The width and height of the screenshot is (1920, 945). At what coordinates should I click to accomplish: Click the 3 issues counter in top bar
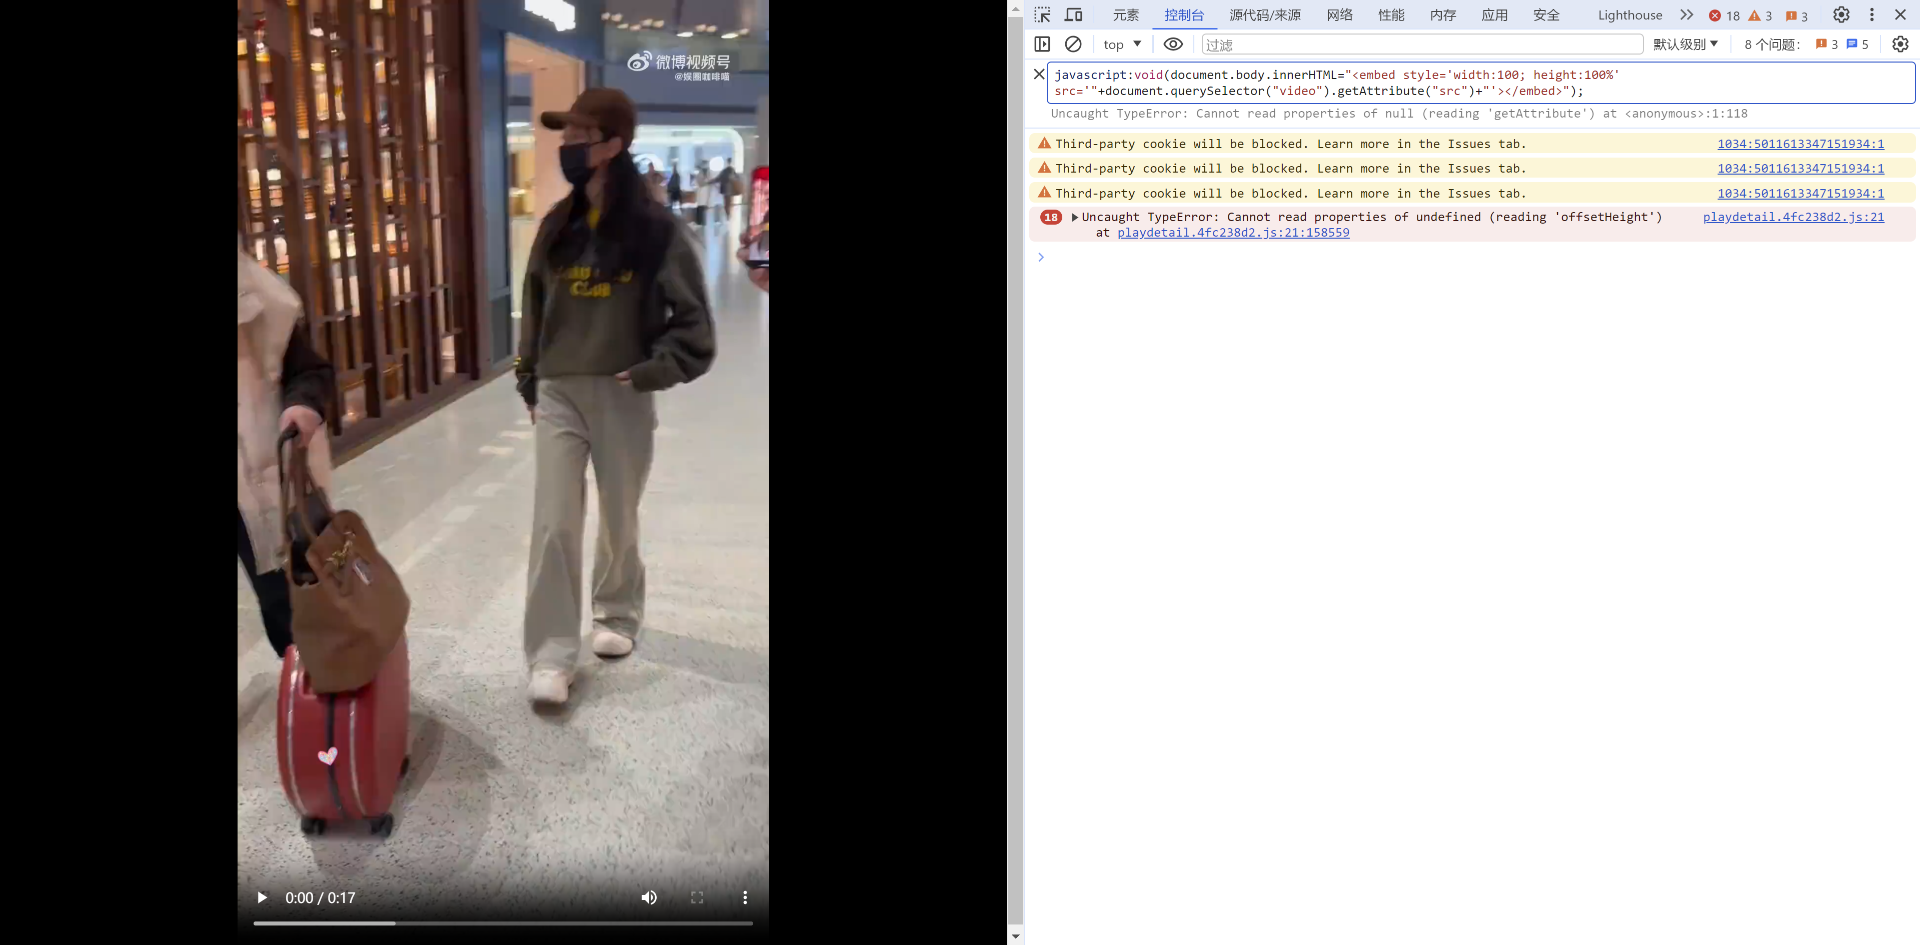click(x=1797, y=16)
